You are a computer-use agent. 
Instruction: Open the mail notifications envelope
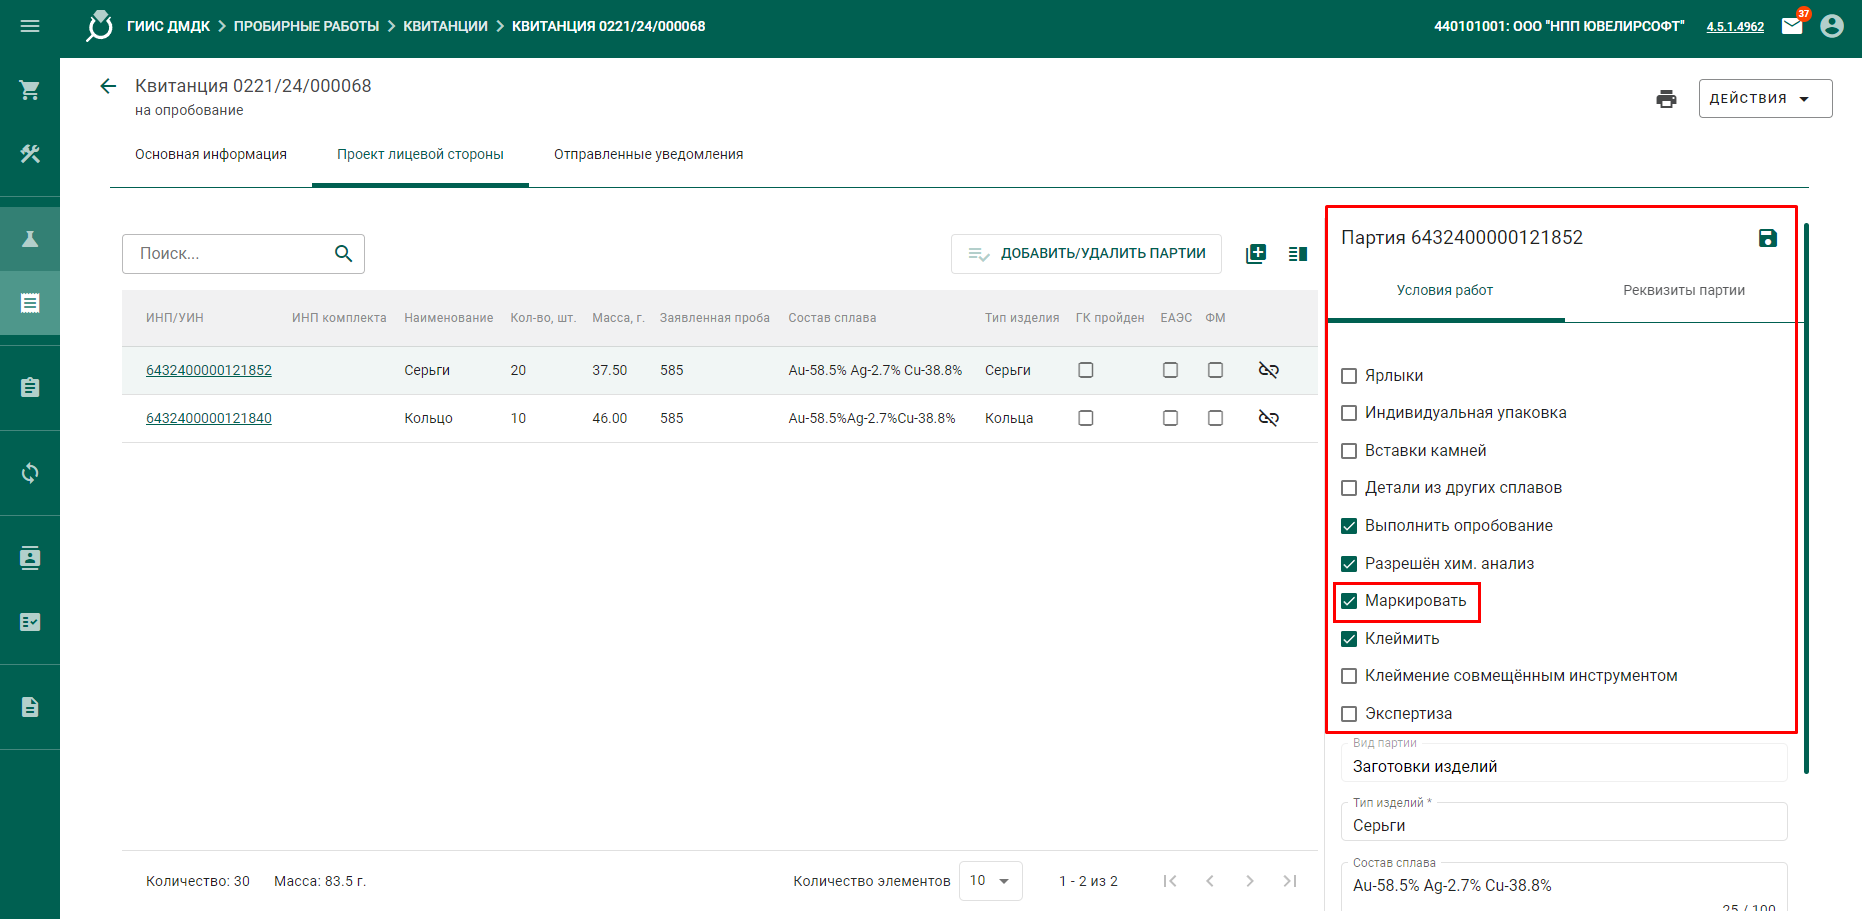1792,26
